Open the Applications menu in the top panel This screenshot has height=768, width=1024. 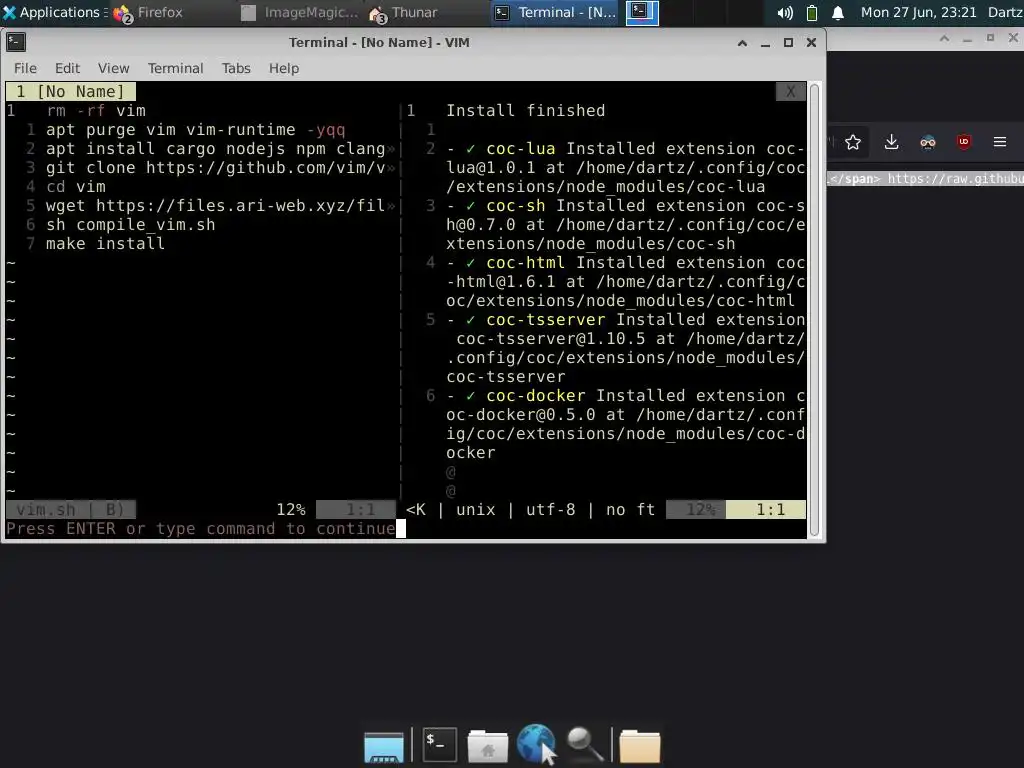tap(52, 12)
